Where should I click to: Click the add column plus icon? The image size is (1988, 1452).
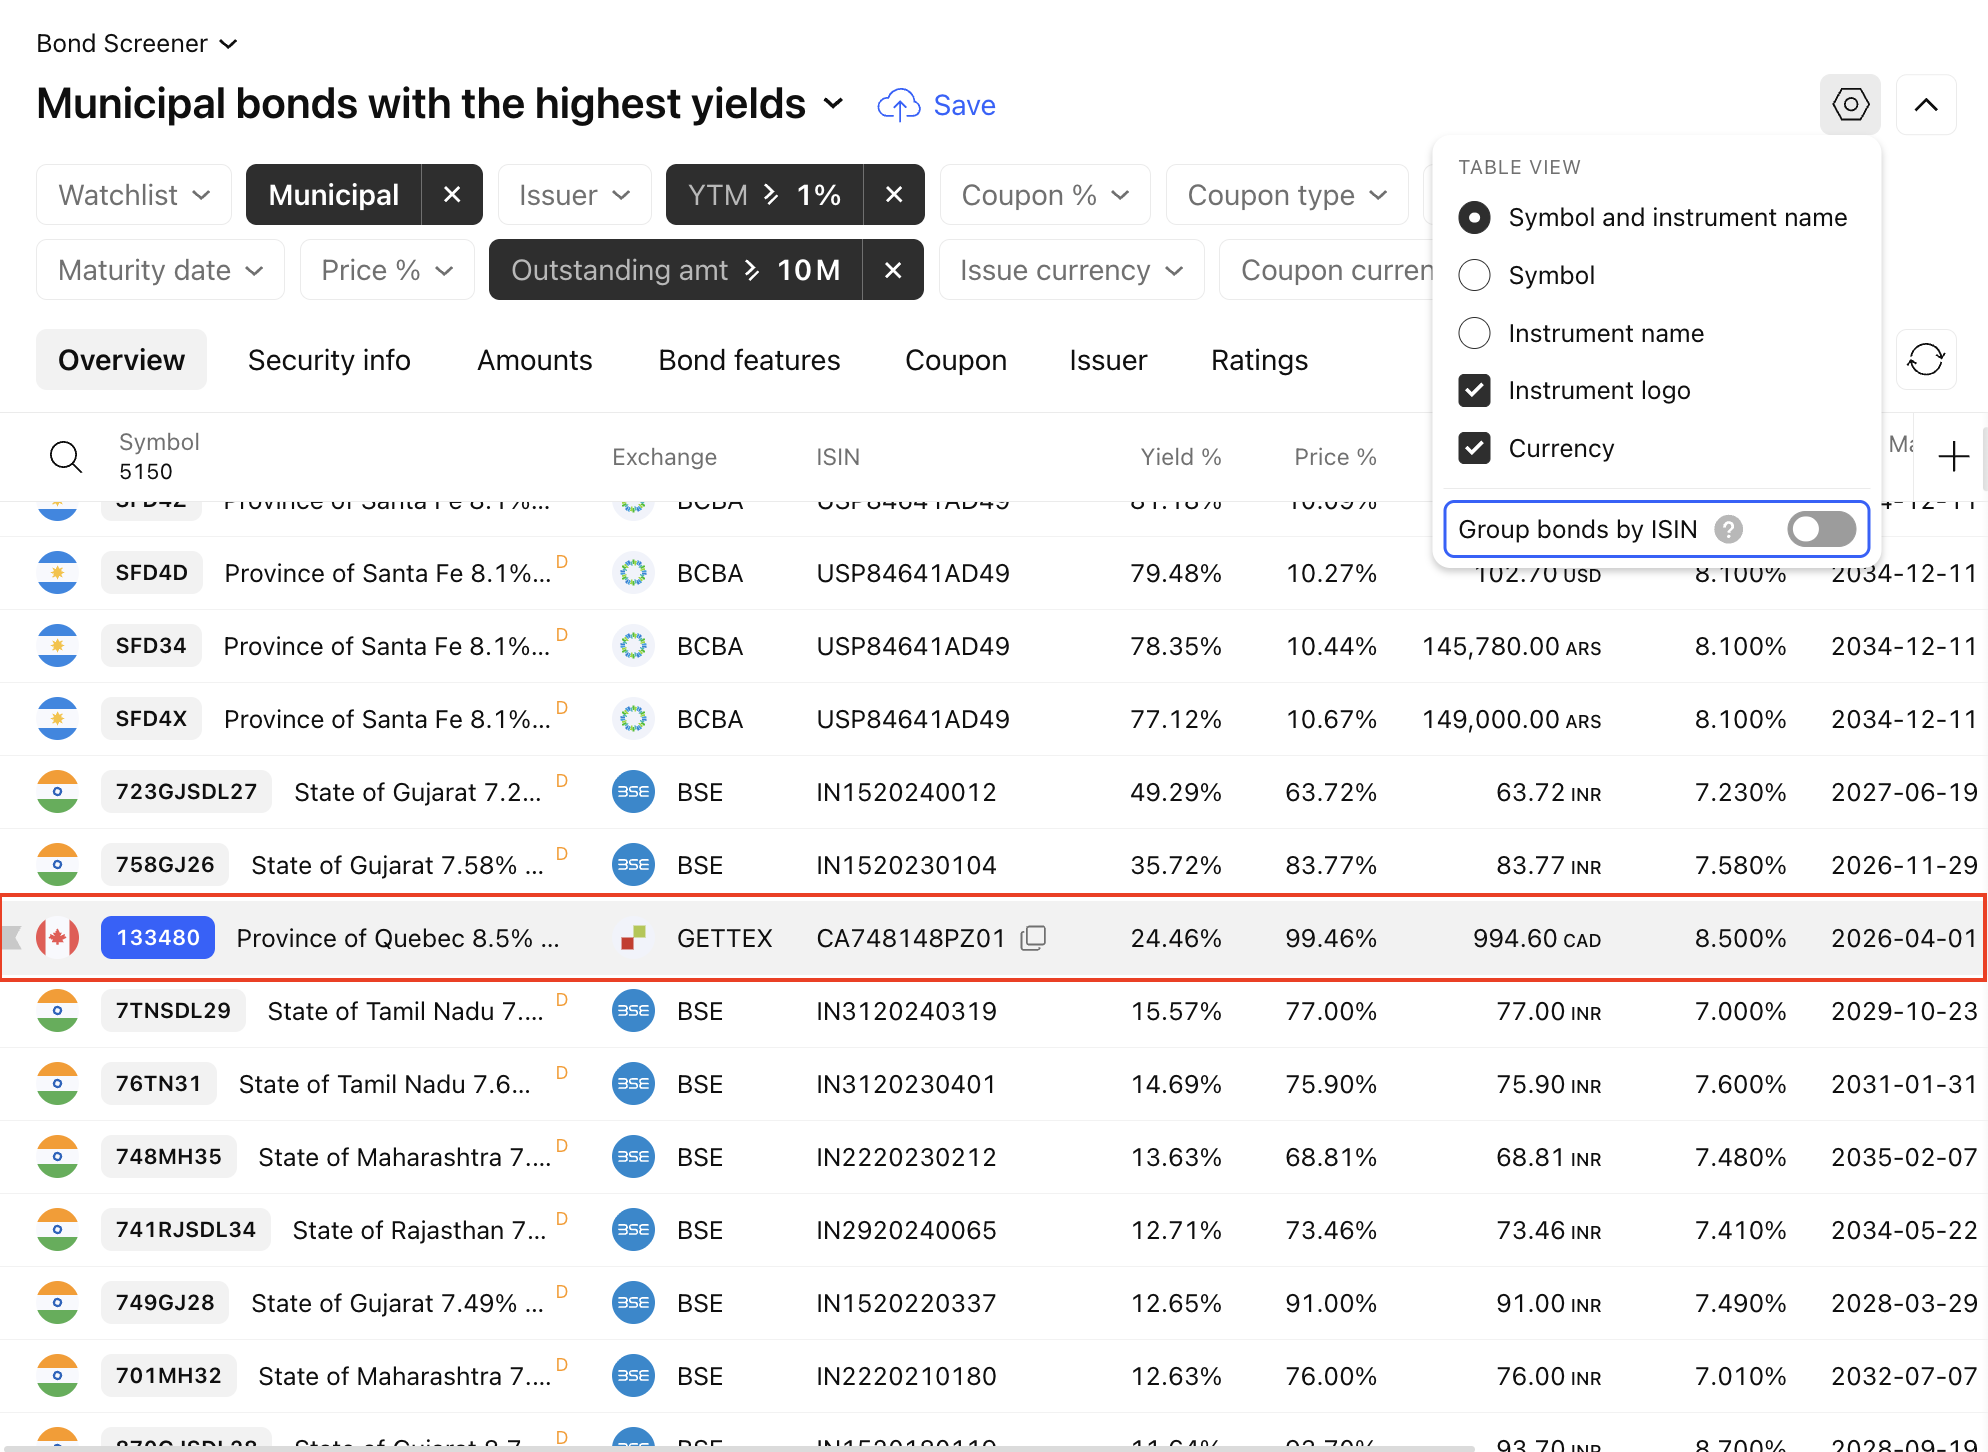(1953, 457)
